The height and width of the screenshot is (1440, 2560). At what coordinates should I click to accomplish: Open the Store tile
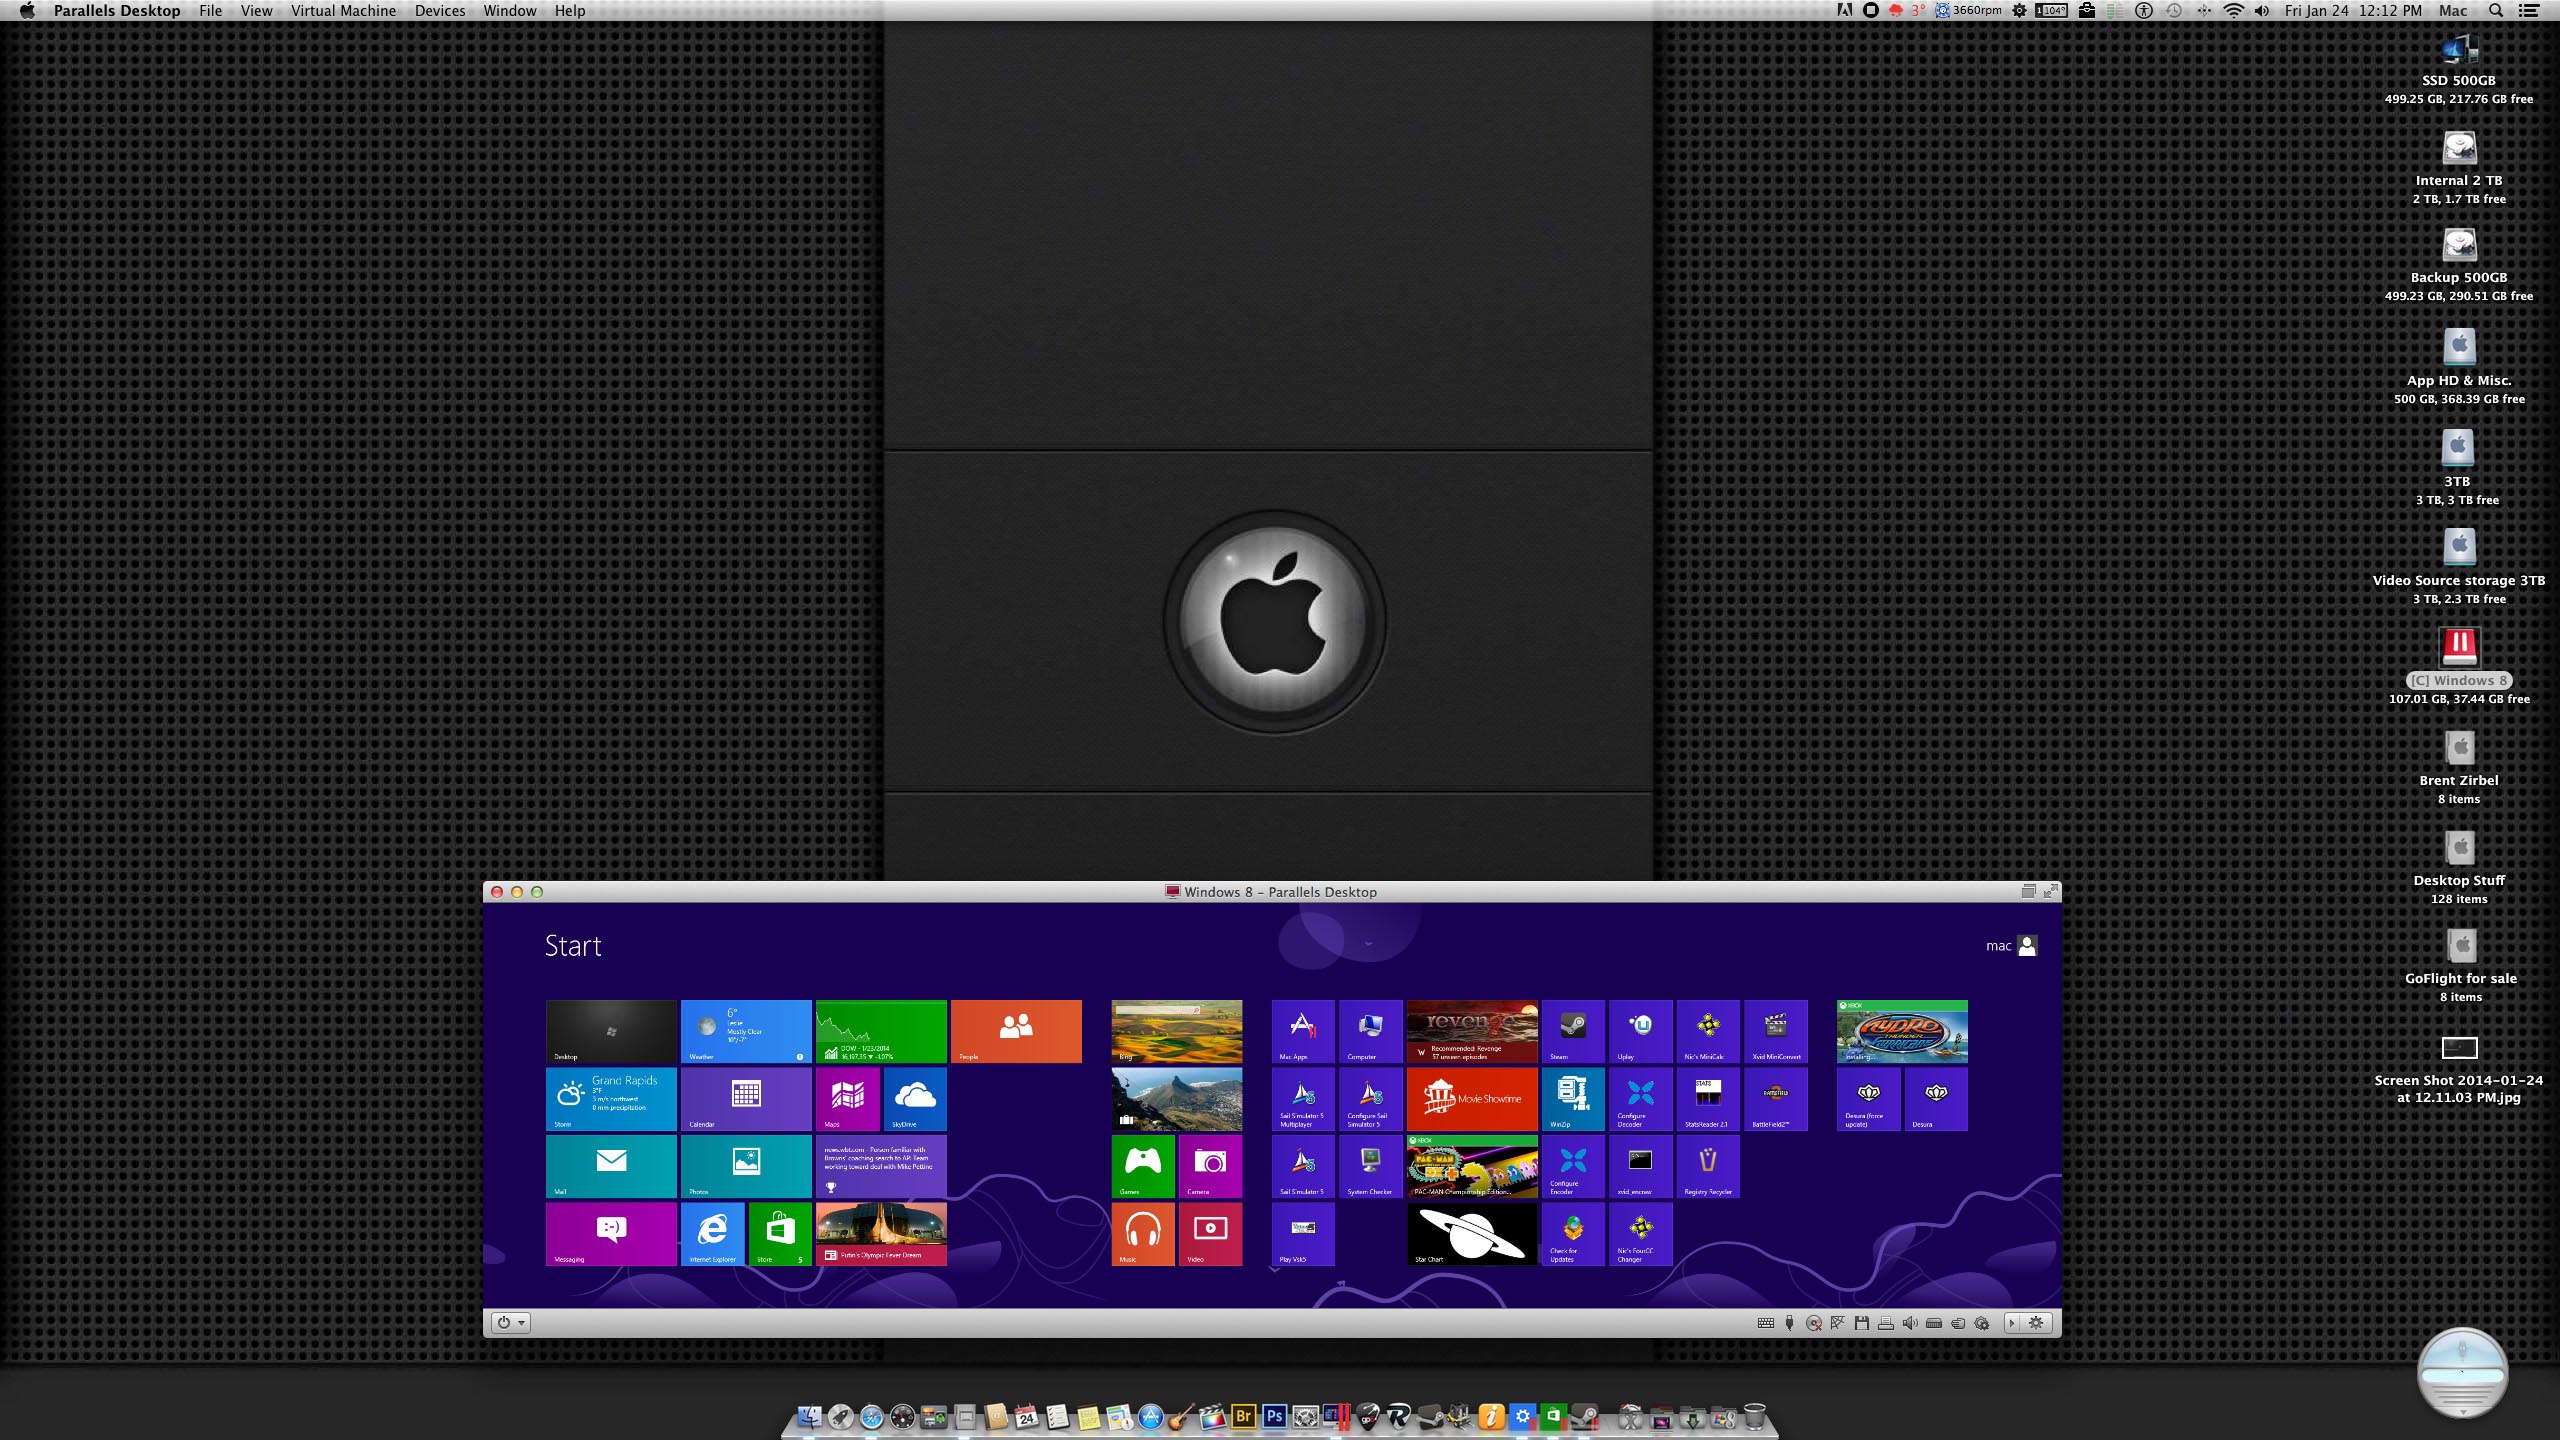[780, 1234]
